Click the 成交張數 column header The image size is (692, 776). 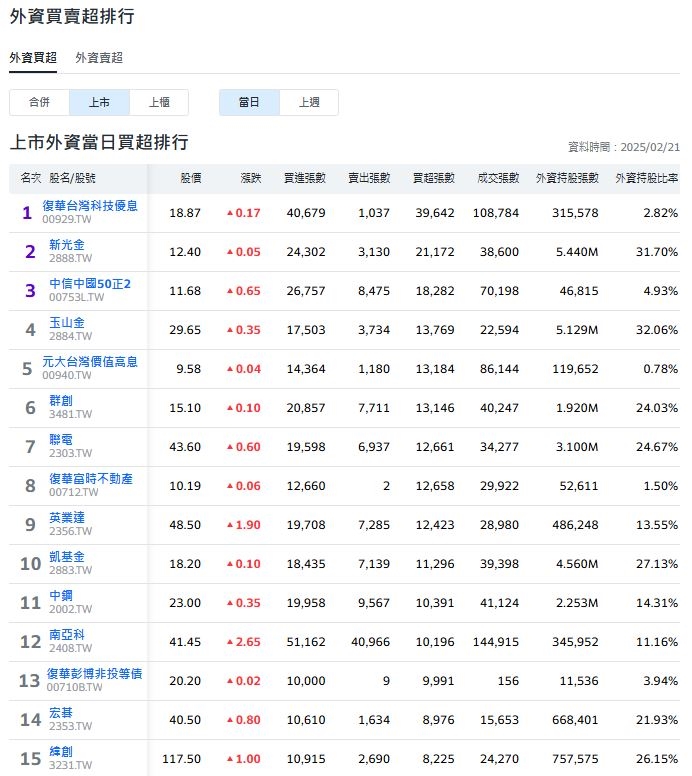498,178
